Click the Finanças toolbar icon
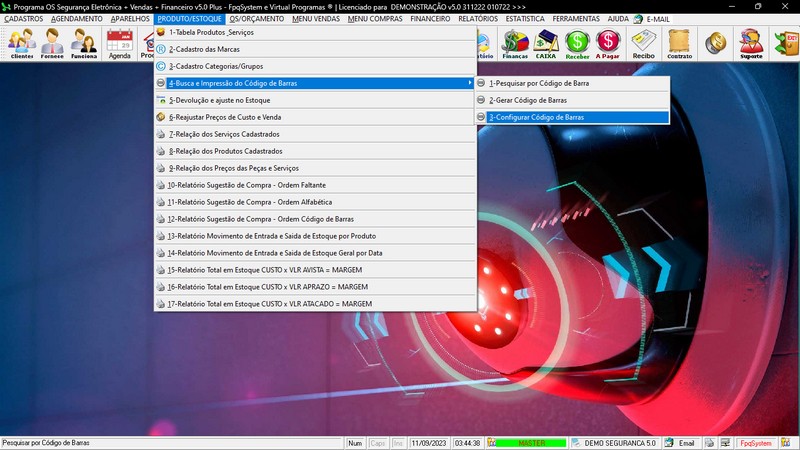The width and height of the screenshot is (800, 450). [x=515, y=43]
